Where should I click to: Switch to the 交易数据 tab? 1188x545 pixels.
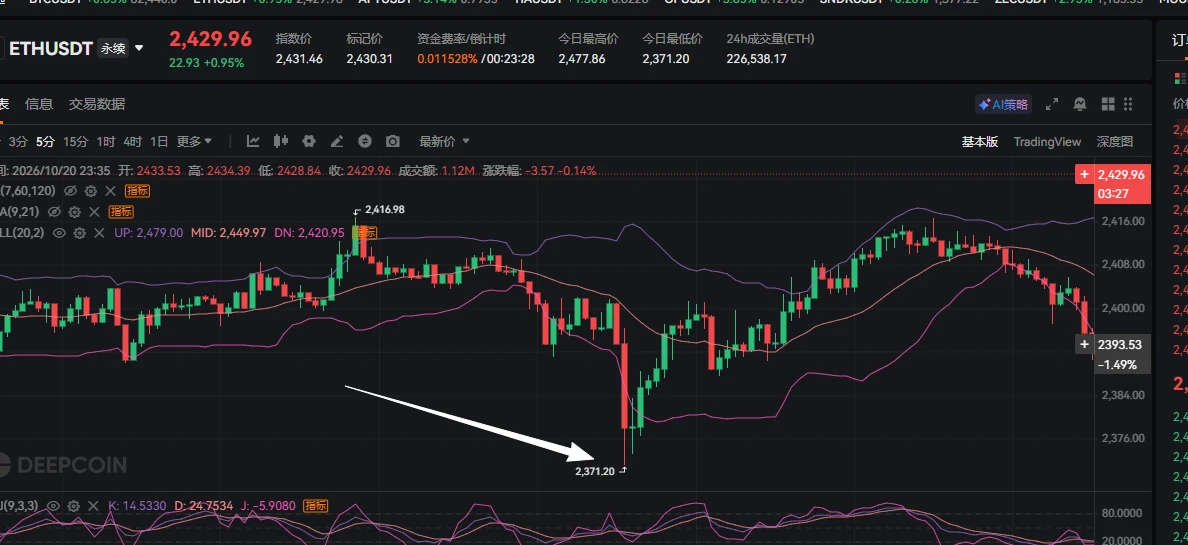(x=97, y=105)
